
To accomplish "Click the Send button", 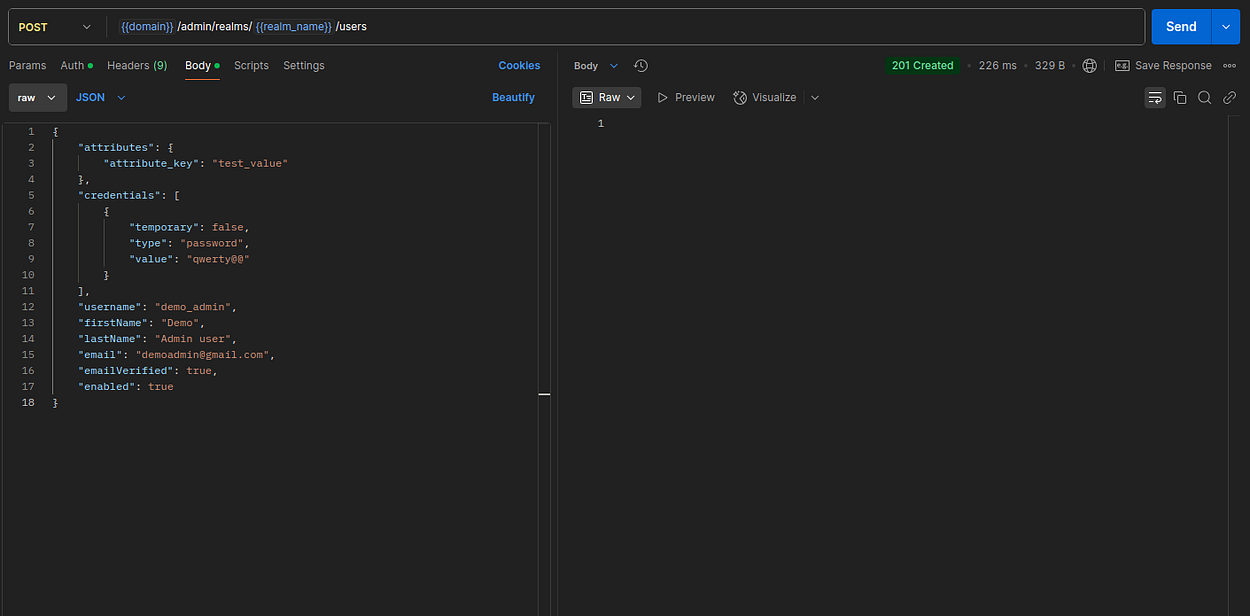I will click(x=1180, y=26).
